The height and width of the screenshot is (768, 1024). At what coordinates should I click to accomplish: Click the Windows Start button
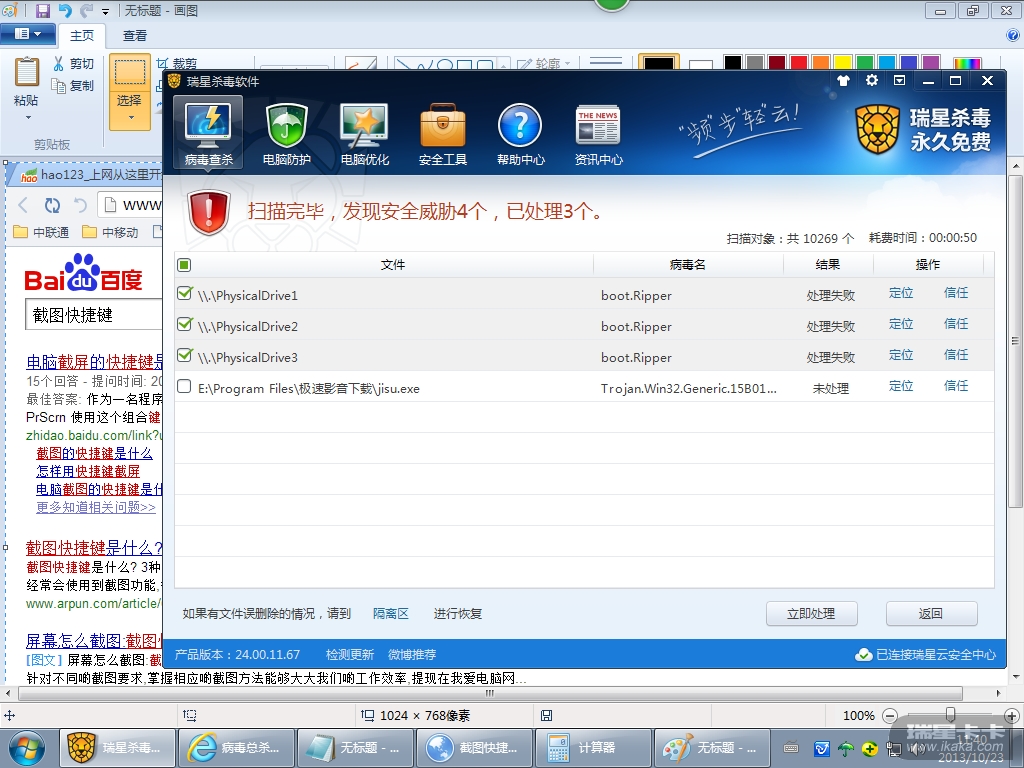point(27,748)
